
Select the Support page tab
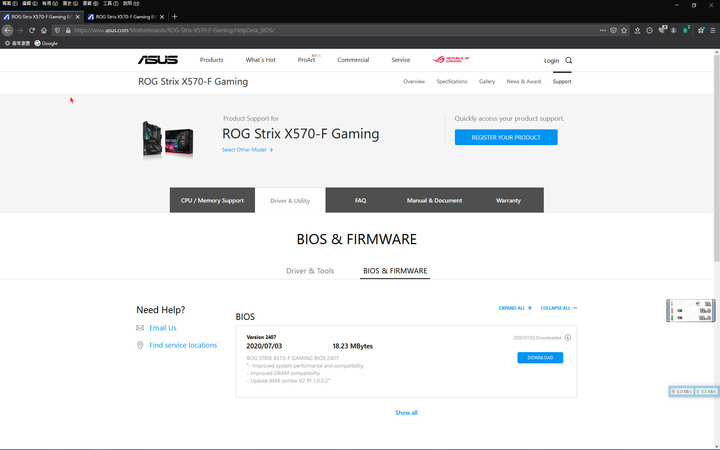tap(562, 81)
